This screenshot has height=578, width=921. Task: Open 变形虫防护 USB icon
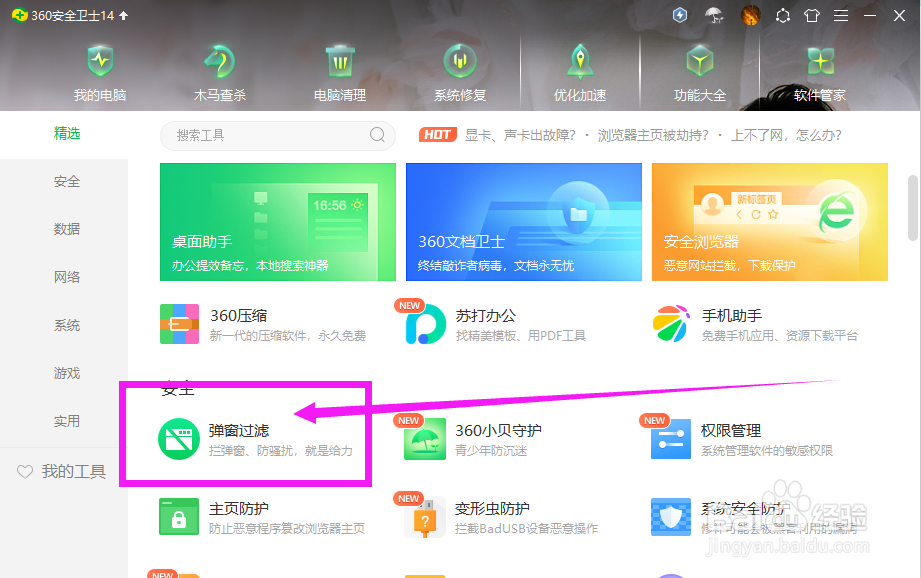tap(425, 517)
